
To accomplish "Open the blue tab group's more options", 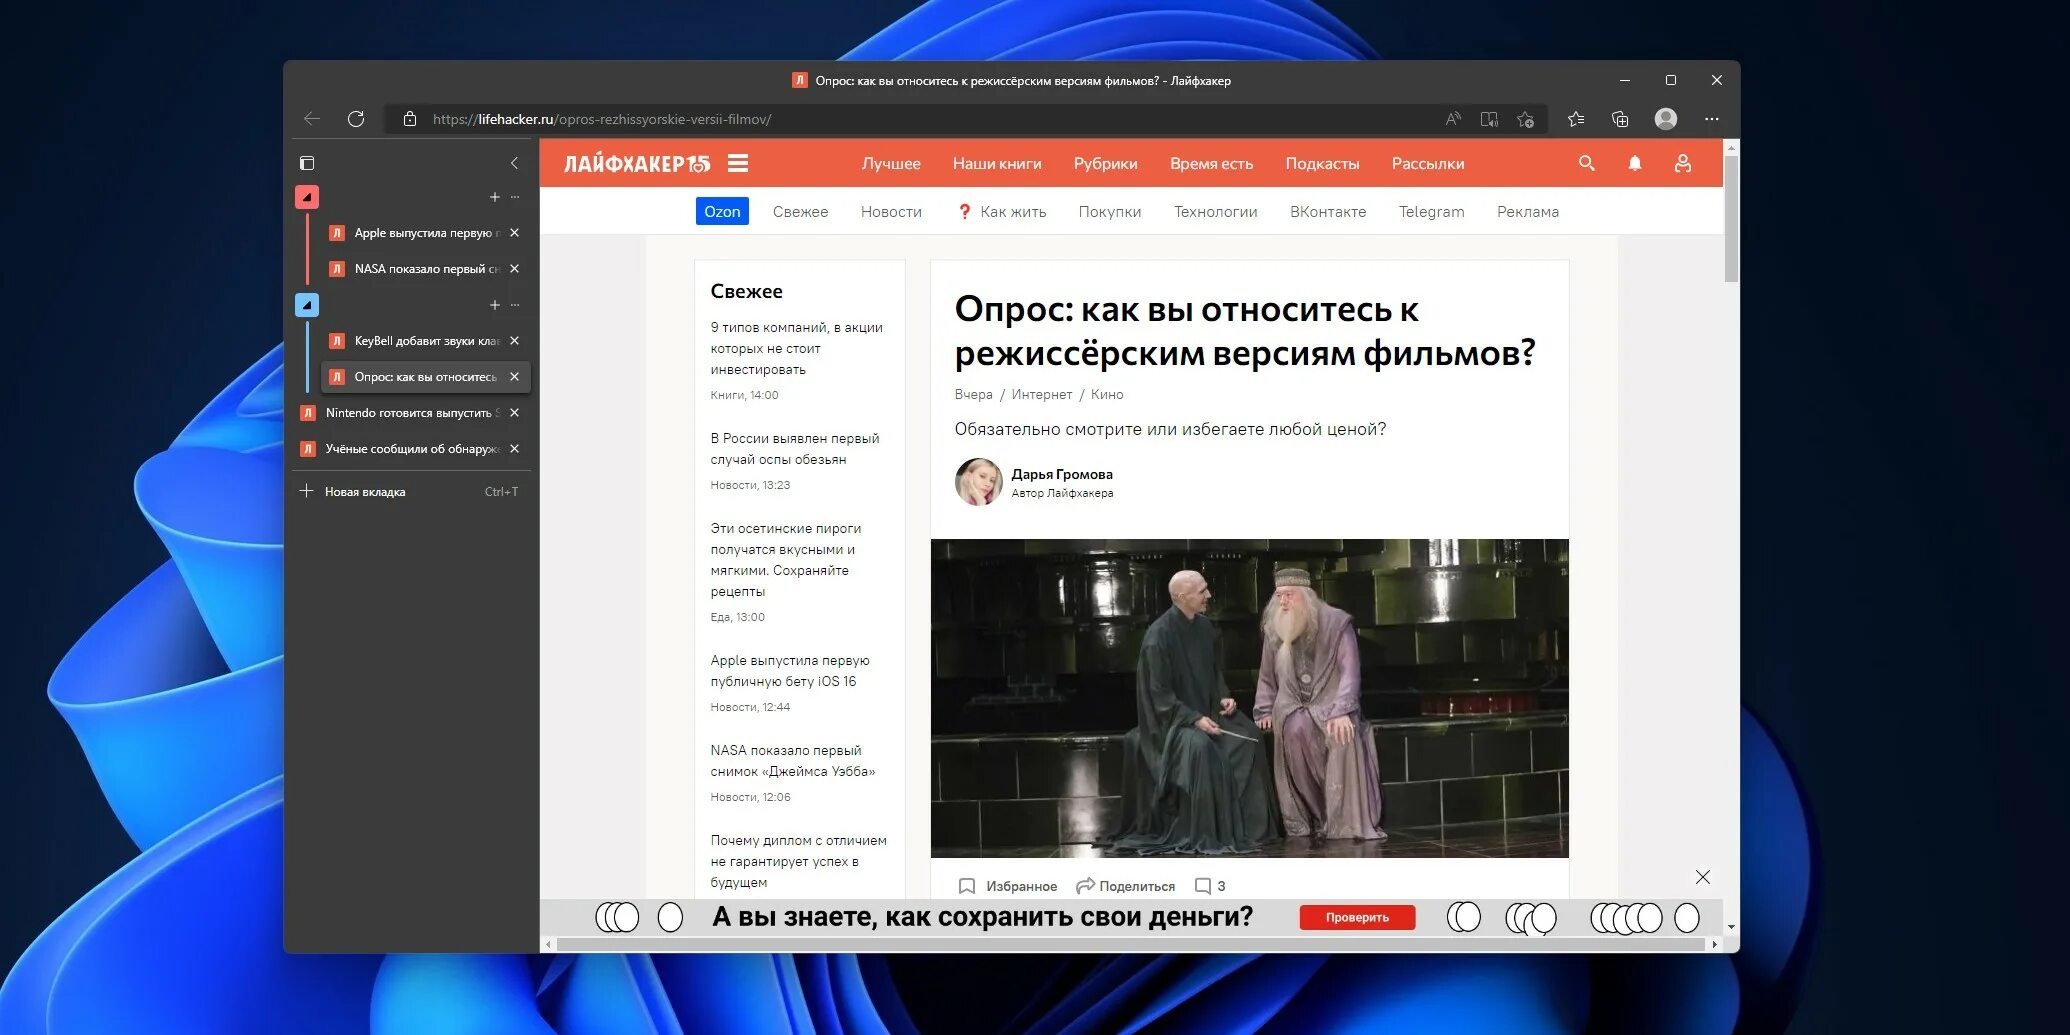I will click(515, 305).
